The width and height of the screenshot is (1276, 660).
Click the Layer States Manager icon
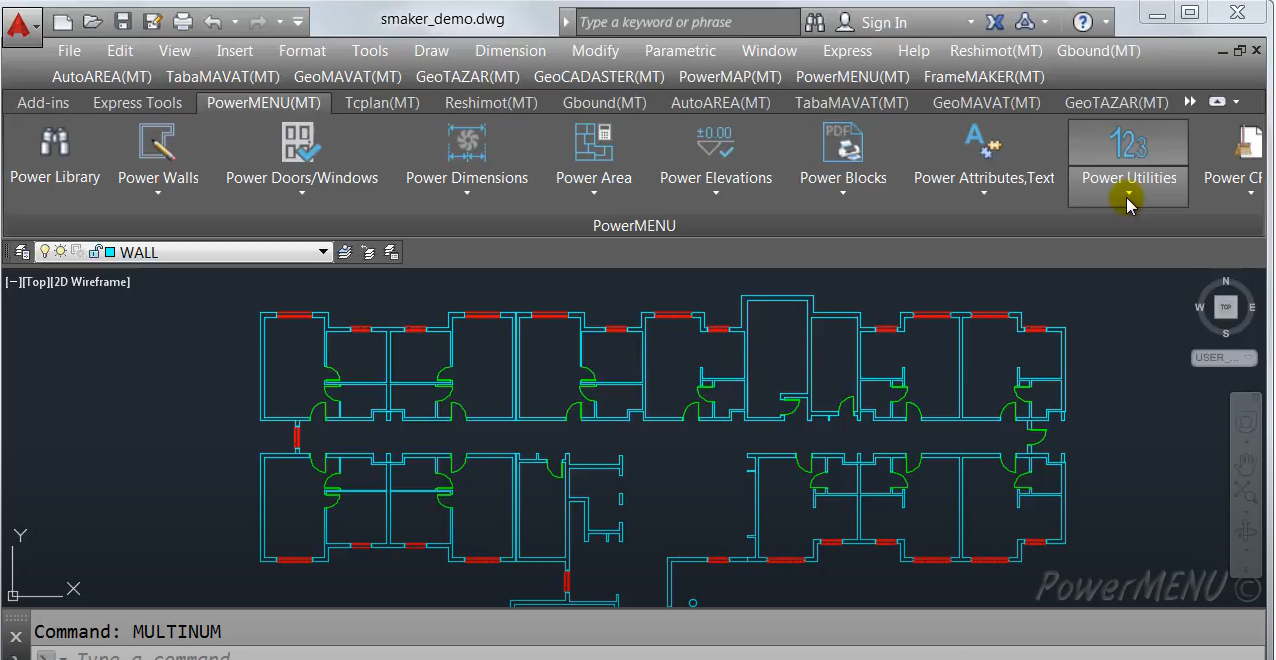click(x=391, y=252)
